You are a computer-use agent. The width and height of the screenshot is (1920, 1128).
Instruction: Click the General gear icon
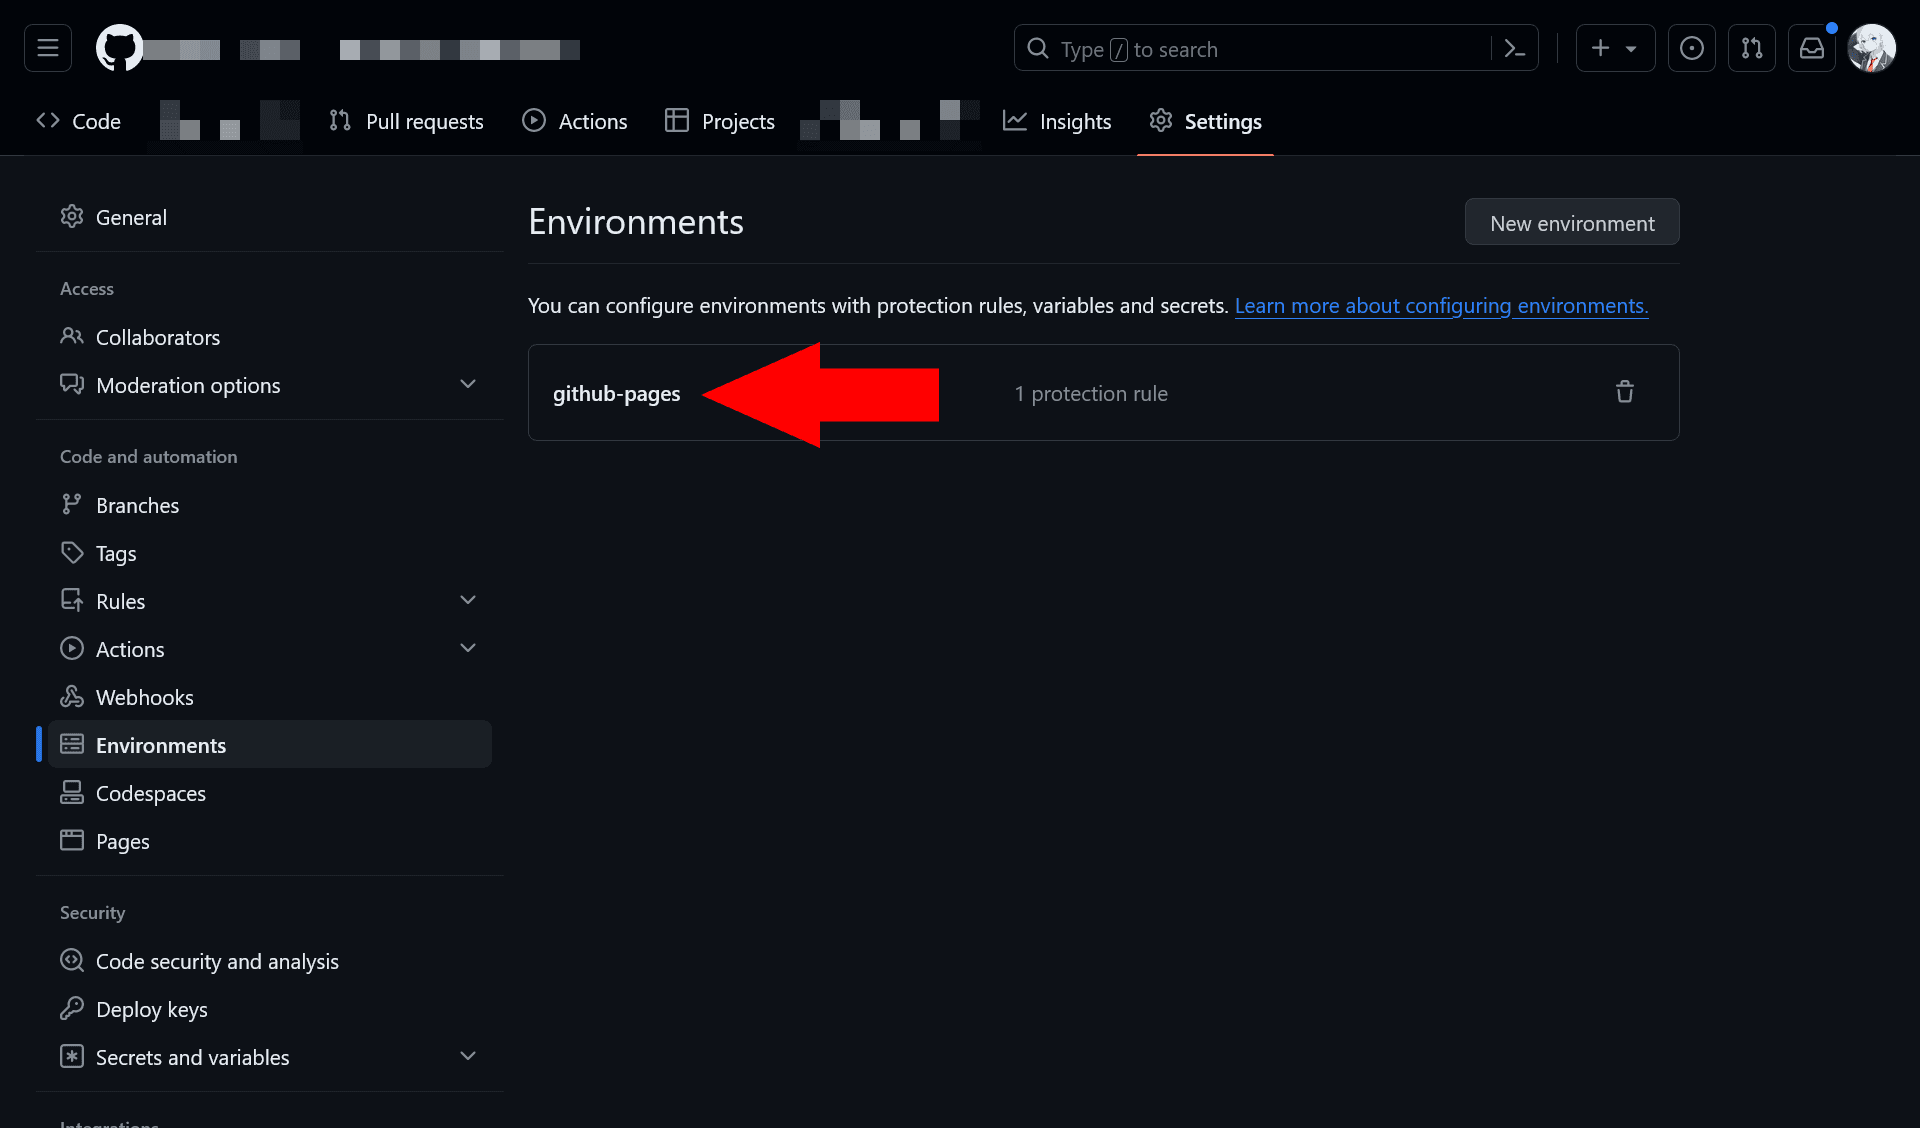[x=72, y=216]
